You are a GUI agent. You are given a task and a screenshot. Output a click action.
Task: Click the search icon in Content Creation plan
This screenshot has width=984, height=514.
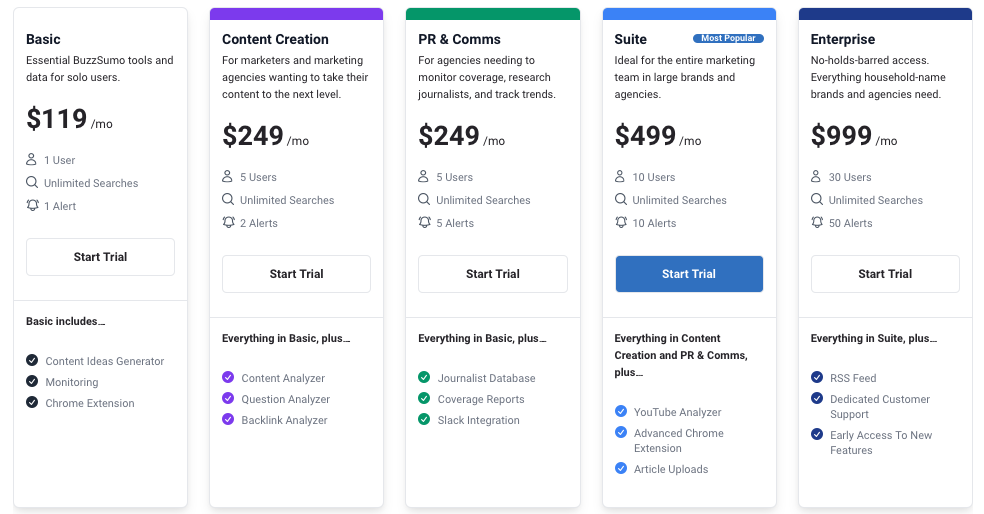tap(228, 200)
